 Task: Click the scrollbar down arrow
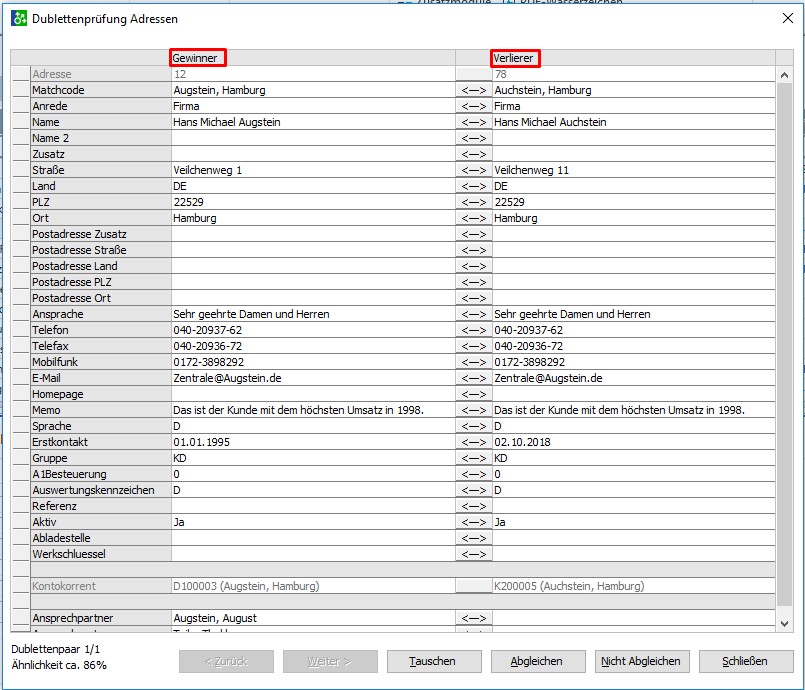point(784,624)
